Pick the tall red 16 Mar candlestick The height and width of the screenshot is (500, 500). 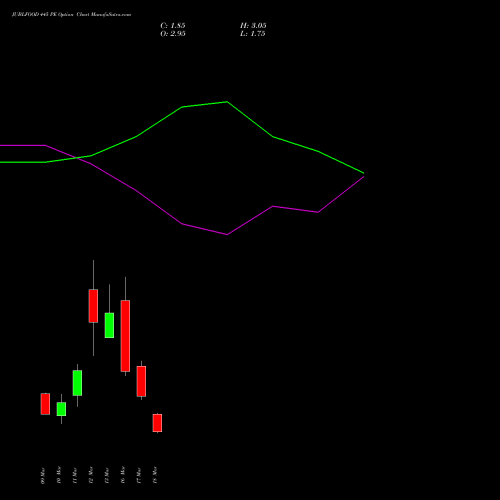coord(125,336)
